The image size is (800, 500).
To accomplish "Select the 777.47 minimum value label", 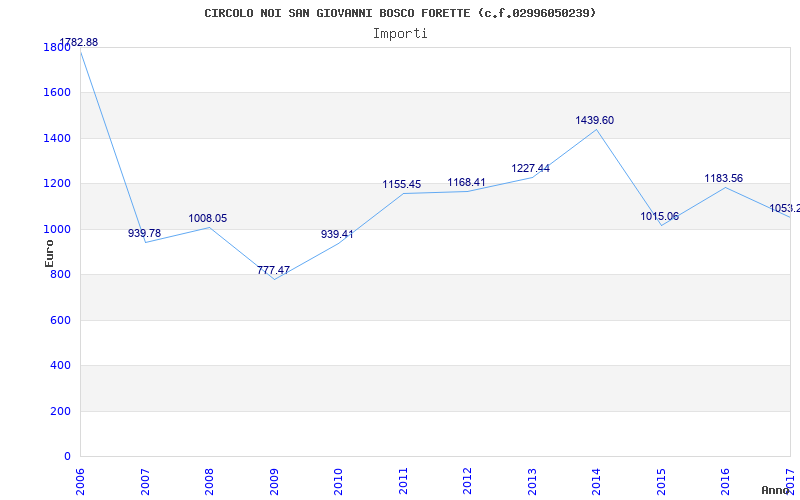I will click(x=273, y=270).
